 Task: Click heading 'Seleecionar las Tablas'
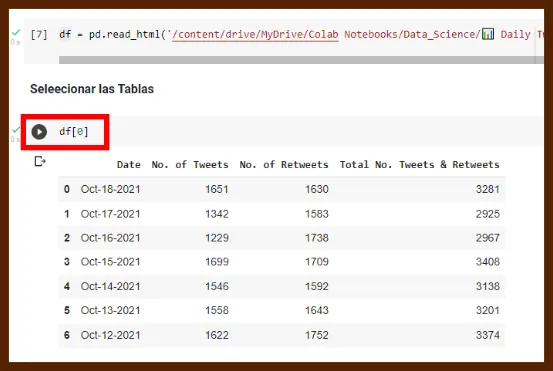tap(92, 89)
